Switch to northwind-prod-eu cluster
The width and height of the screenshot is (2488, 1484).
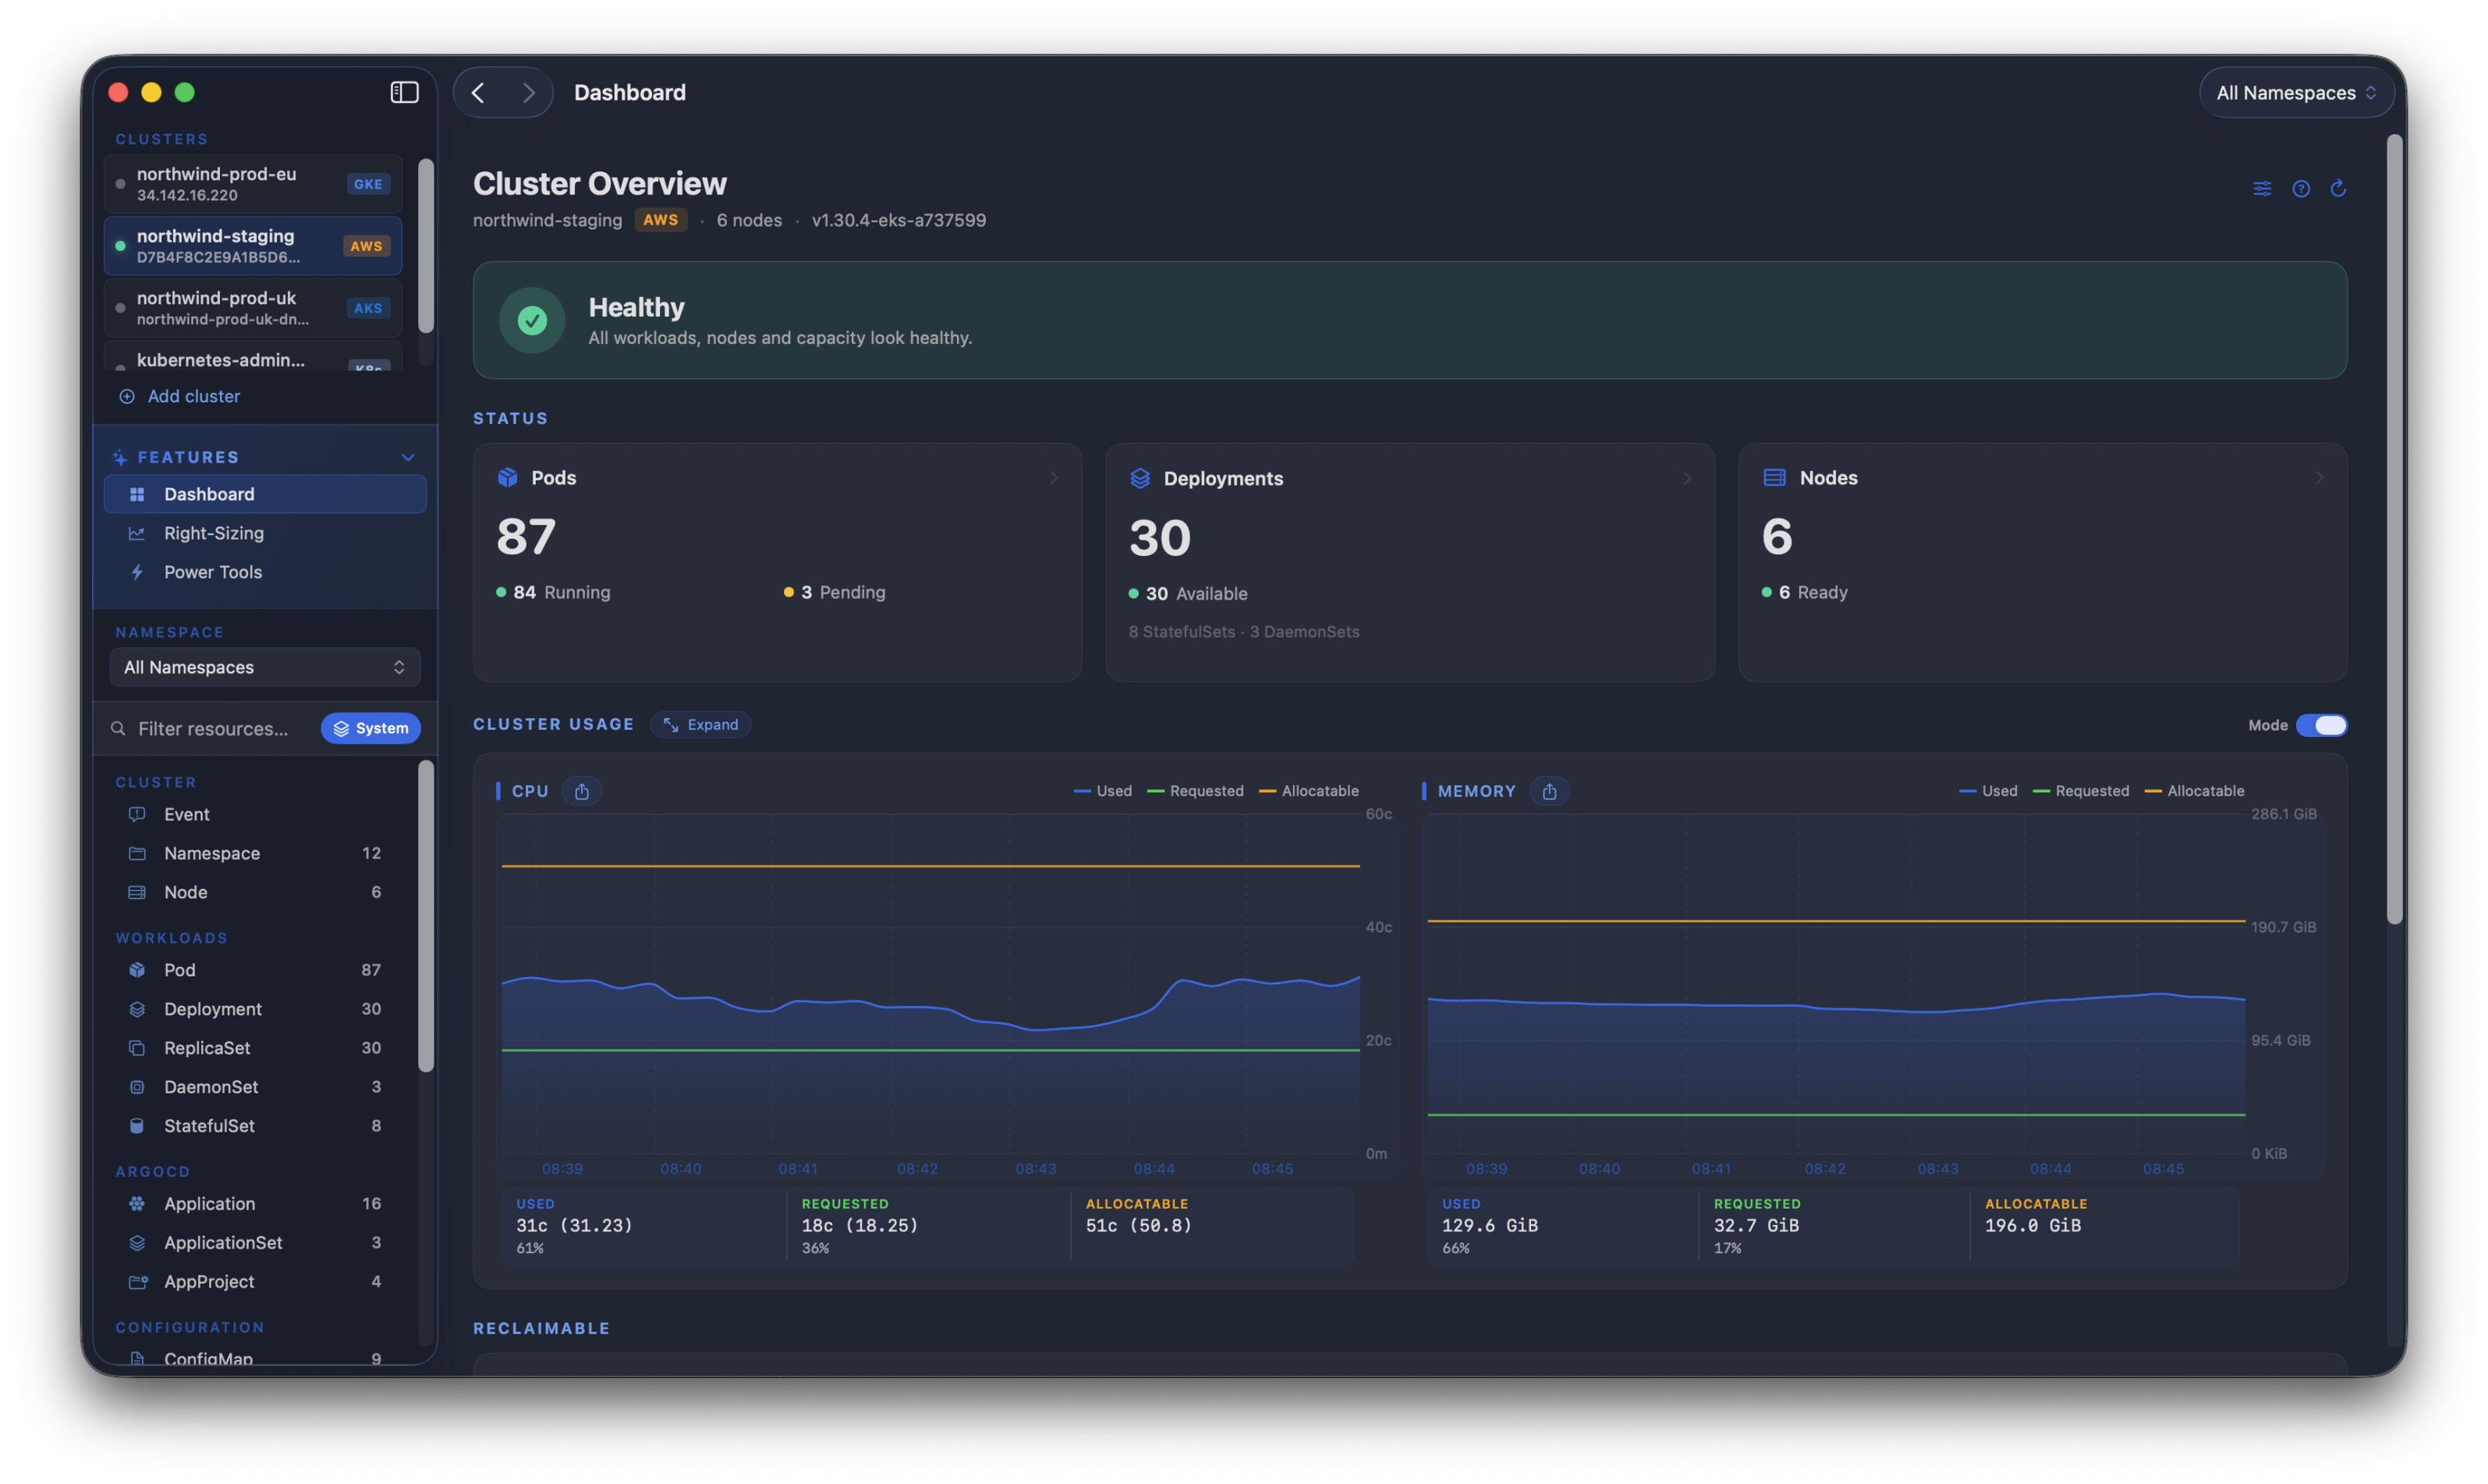[253, 184]
